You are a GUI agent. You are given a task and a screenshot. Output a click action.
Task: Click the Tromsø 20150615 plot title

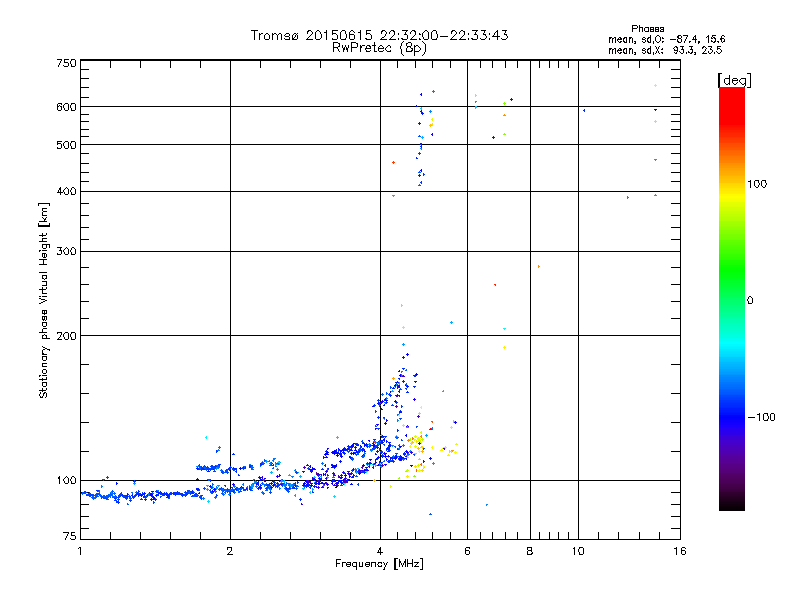[x=379, y=35]
